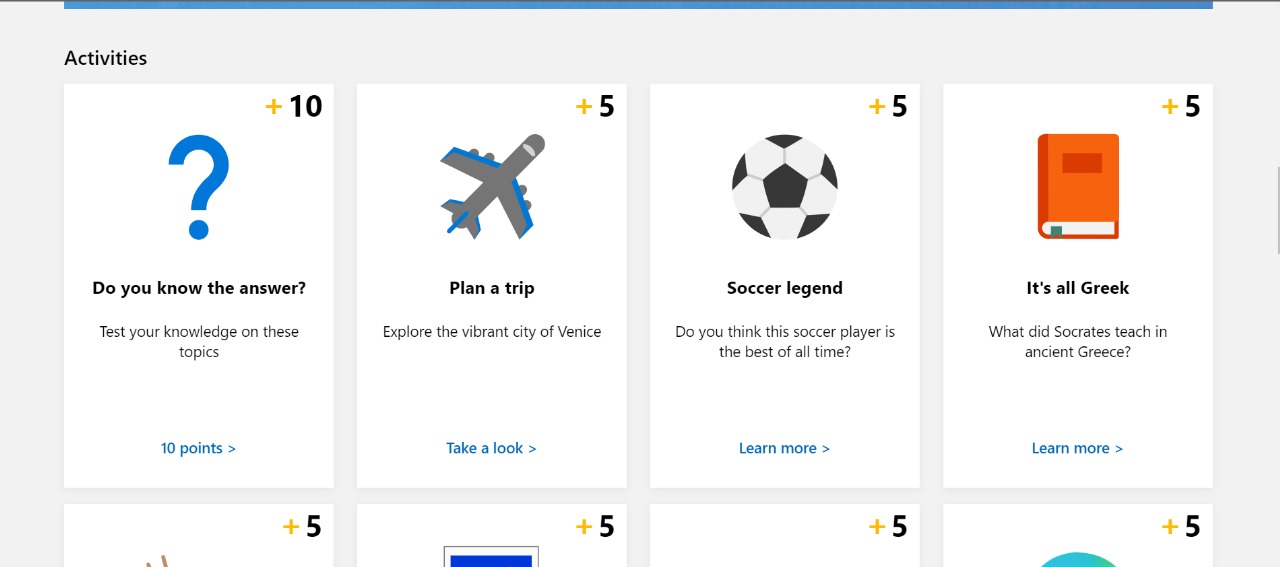
Task: Click the Socrates question text
Action: 1078,342
